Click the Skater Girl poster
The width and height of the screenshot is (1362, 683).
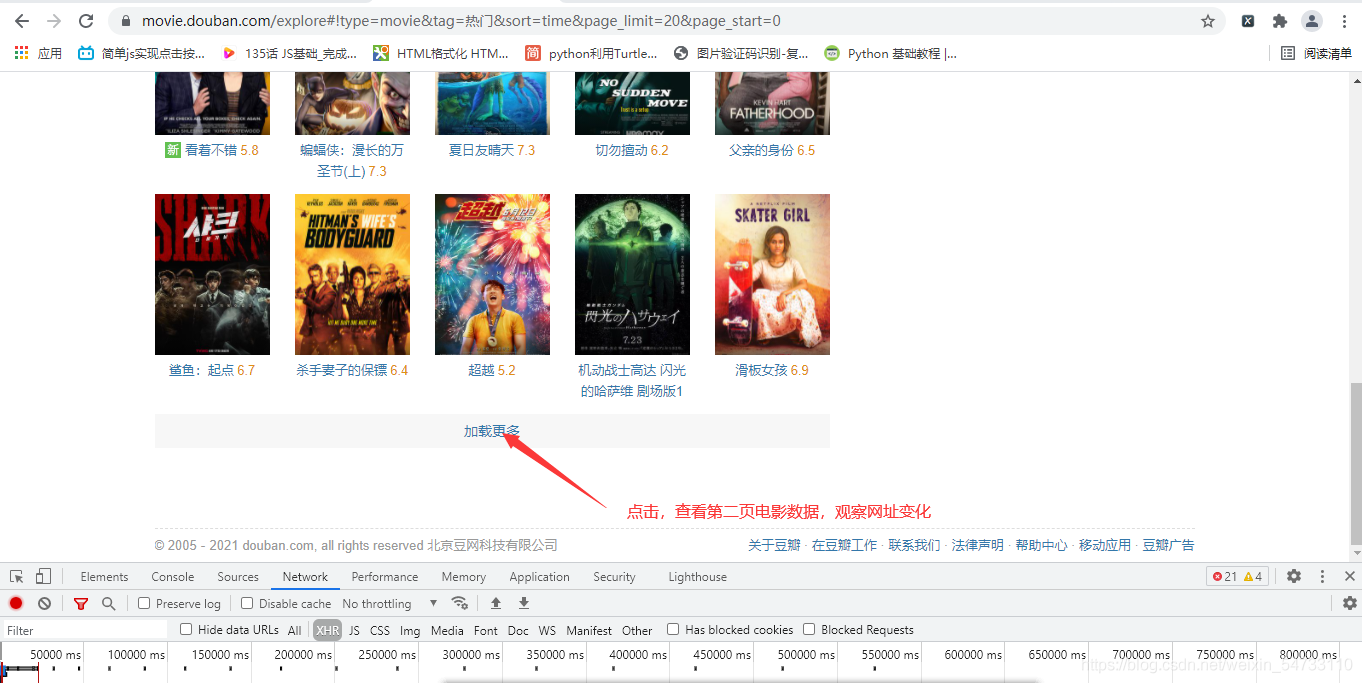[x=772, y=274]
